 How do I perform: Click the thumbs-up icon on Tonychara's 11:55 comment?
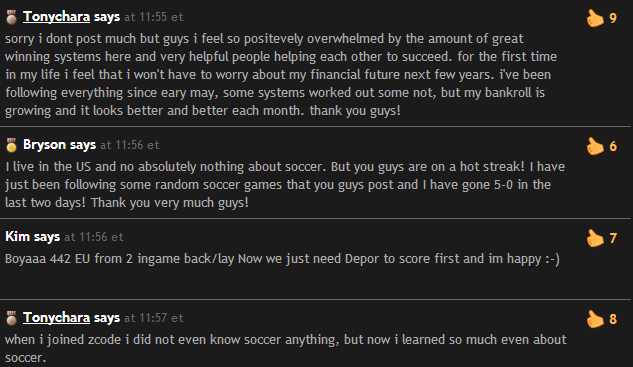(595, 18)
